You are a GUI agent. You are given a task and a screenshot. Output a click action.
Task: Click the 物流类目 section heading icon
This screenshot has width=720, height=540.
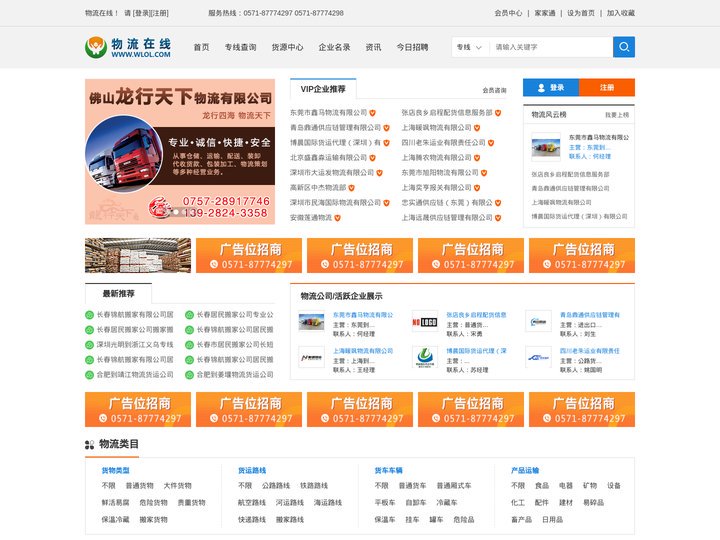point(90,444)
